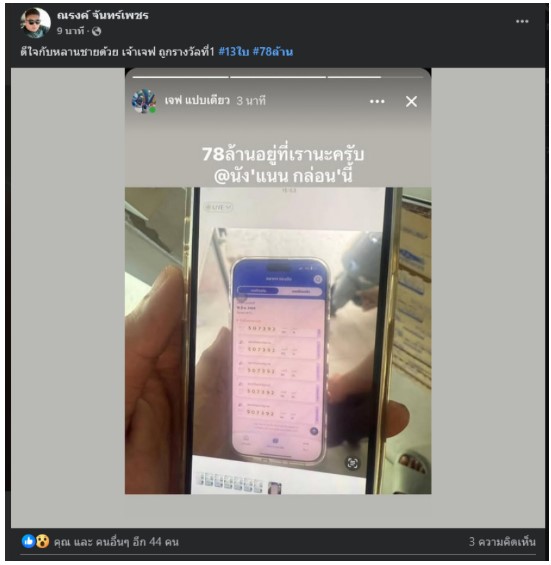
Task: Click the 9 นาที post timestamp
Action: click(x=70, y=31)
